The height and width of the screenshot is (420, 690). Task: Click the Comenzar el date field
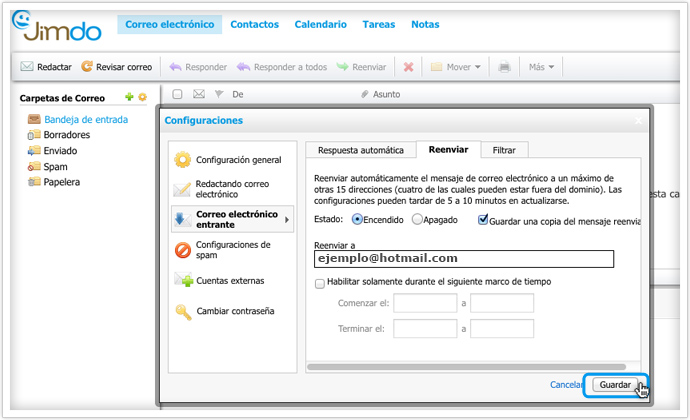(425, 303)
